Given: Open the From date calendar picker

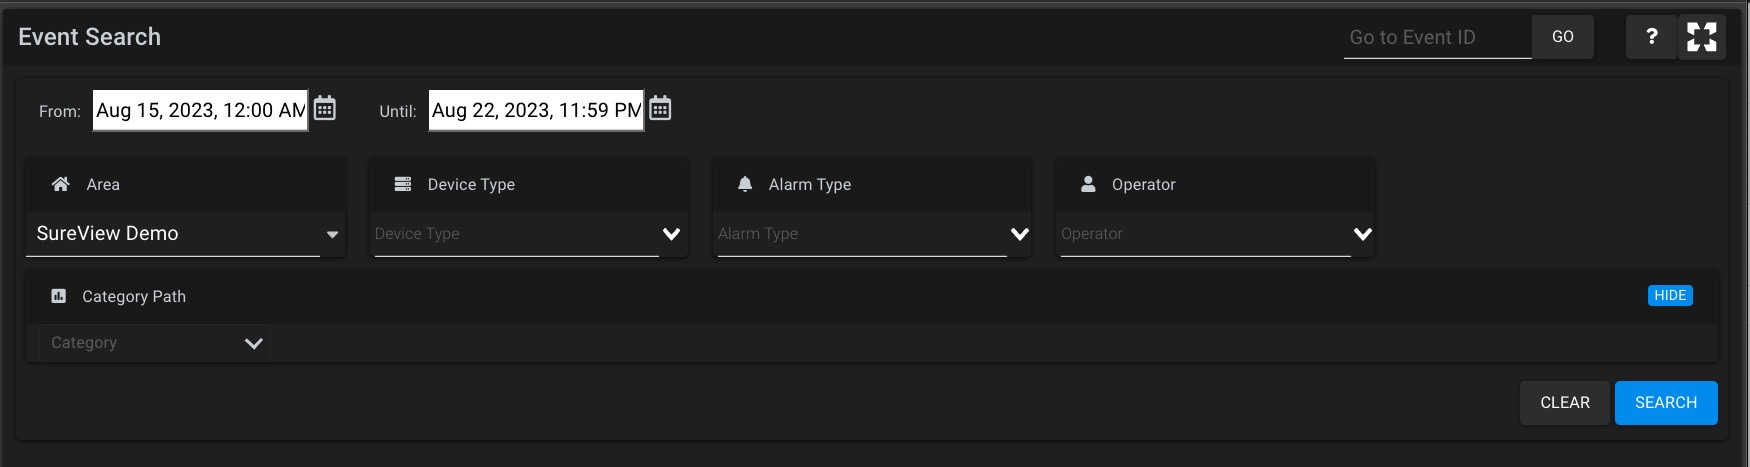Looking at the screenshot, I should [x=325, y=108].
